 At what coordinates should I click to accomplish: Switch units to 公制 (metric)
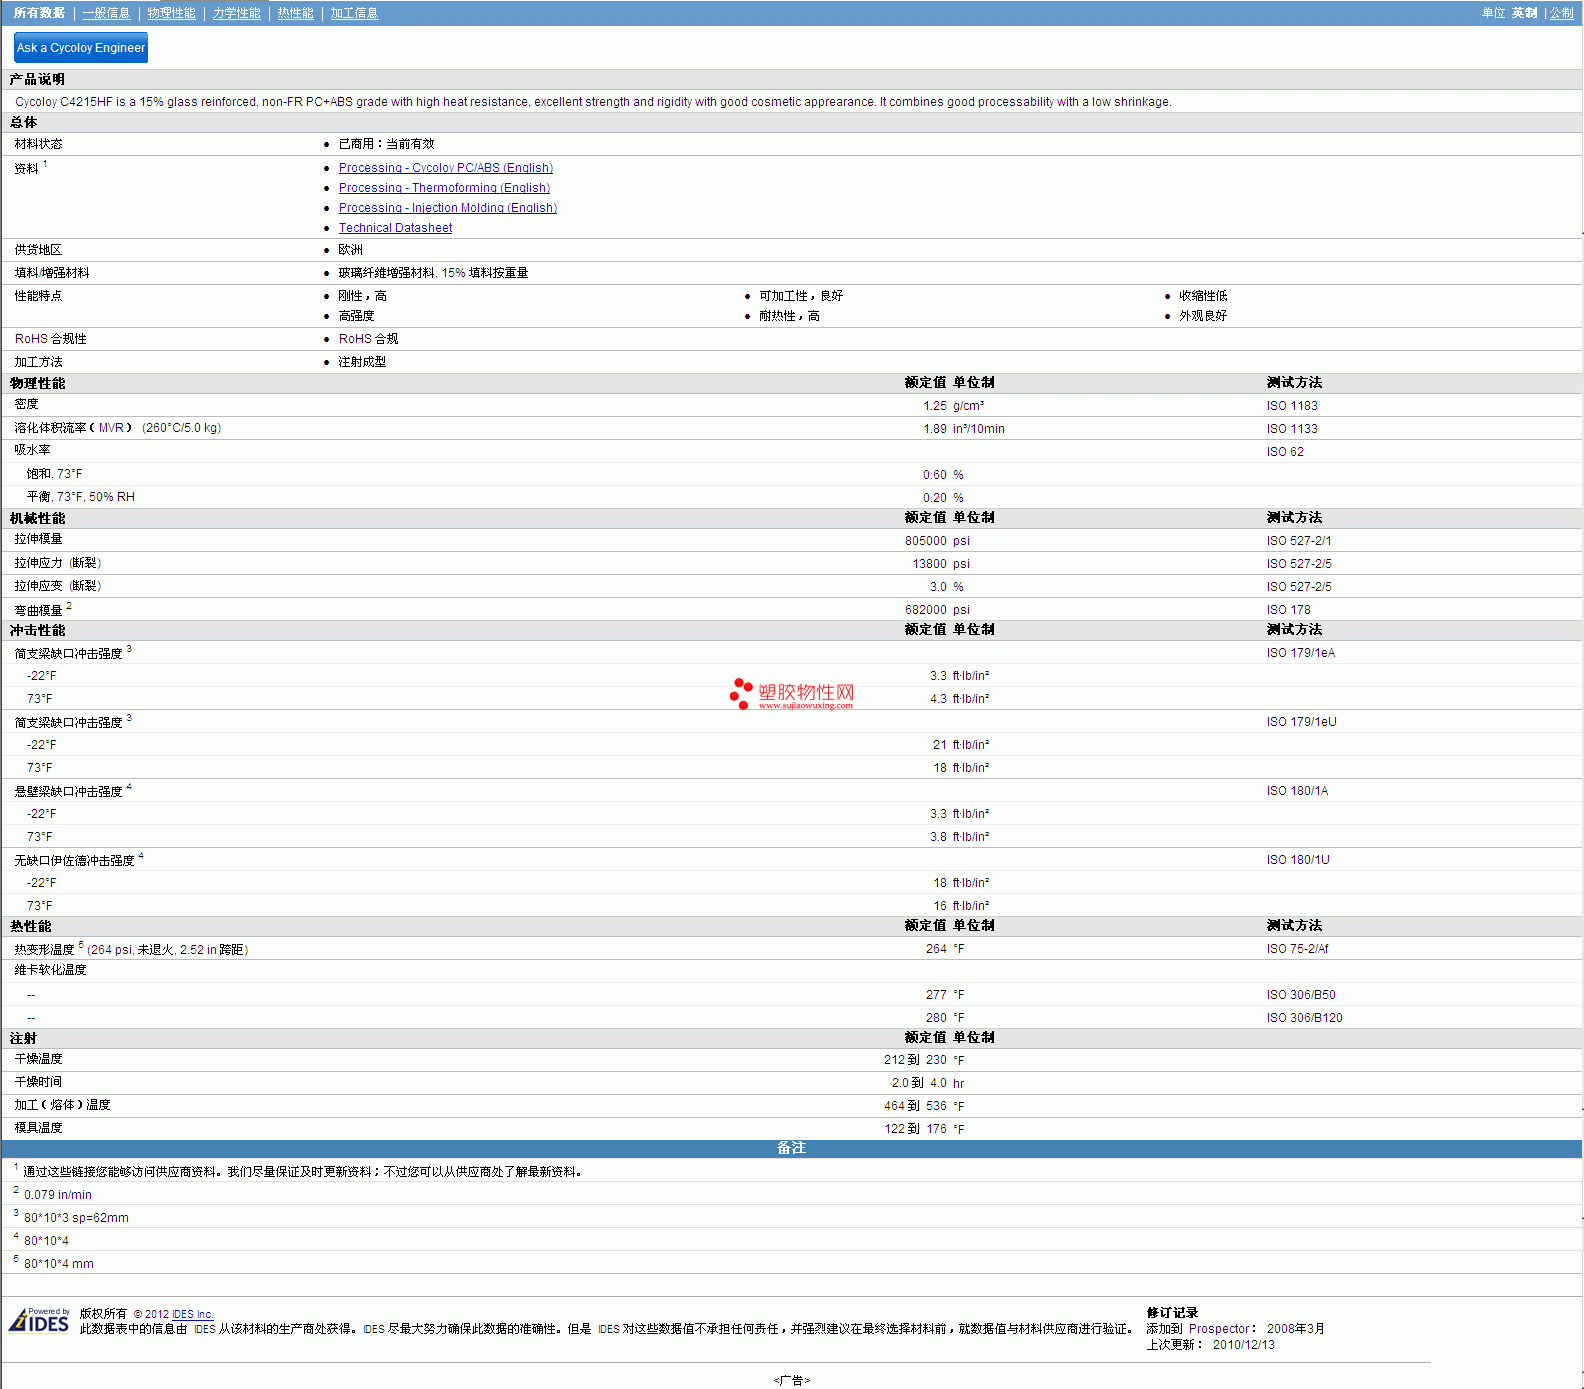click(x=1561, y=13)
